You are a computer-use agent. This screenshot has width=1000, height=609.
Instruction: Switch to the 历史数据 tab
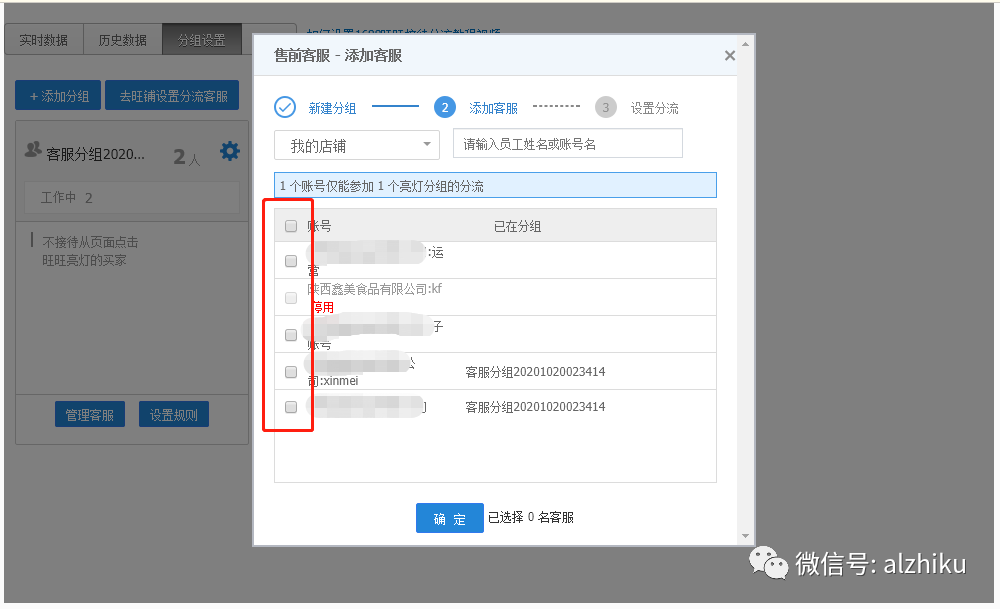[122, 40]
